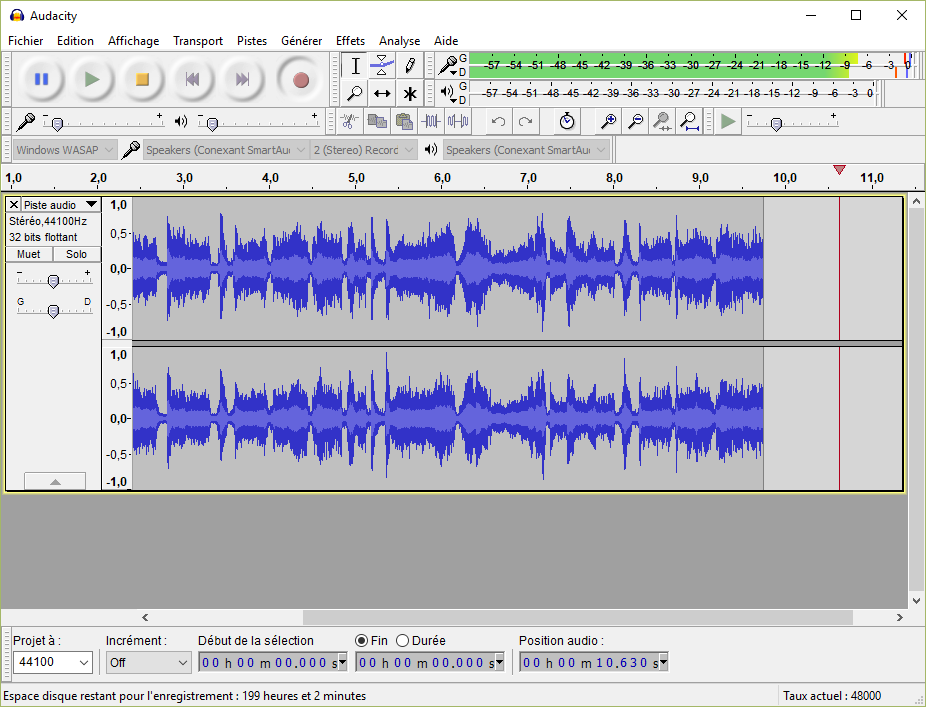Solo the Piste audio track
Viewport: 926px width, 707px height.
[x=77, y=254]
